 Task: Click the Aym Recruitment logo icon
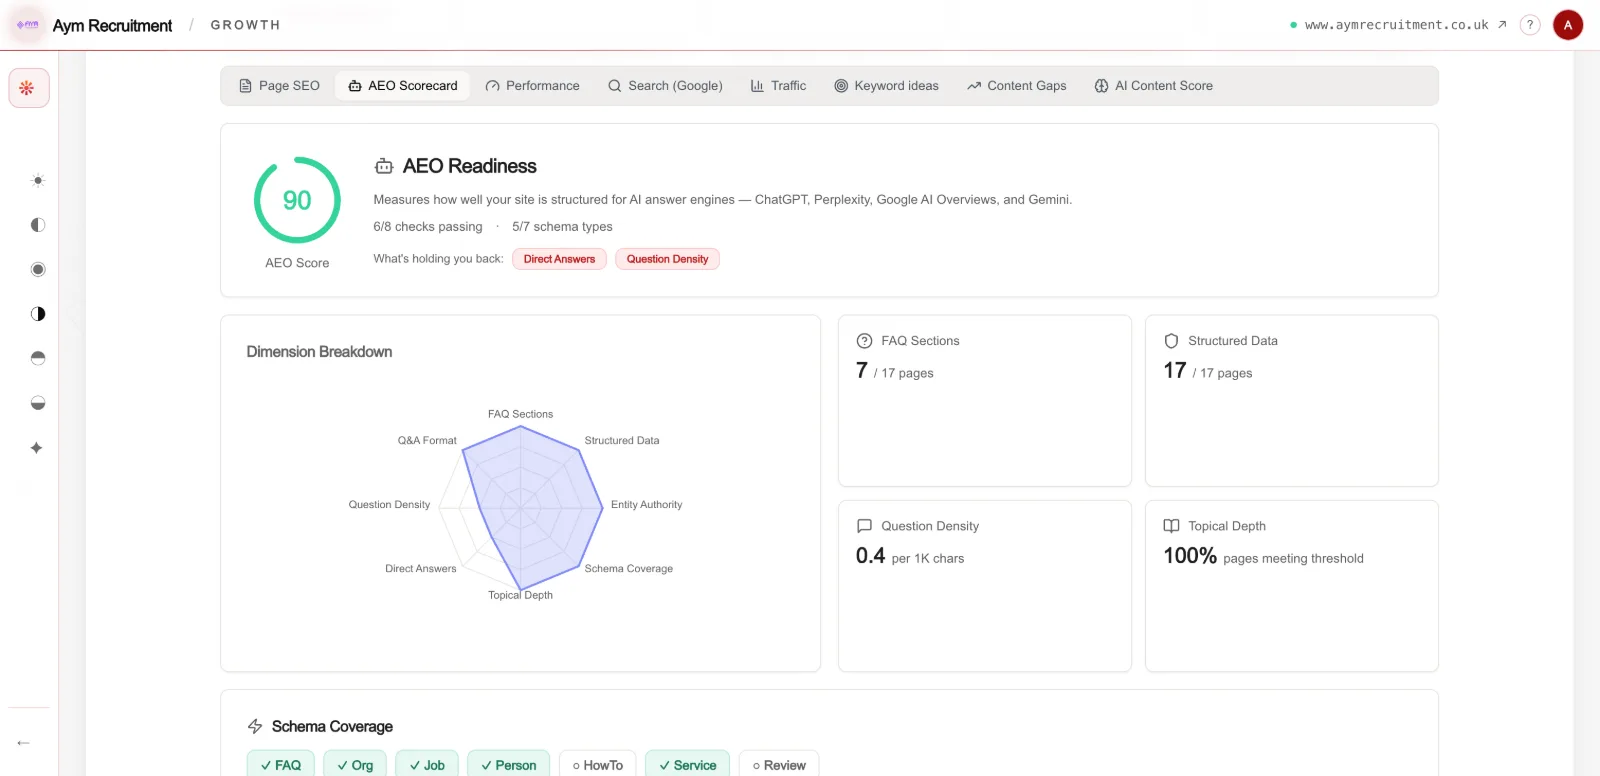(27, 25)
